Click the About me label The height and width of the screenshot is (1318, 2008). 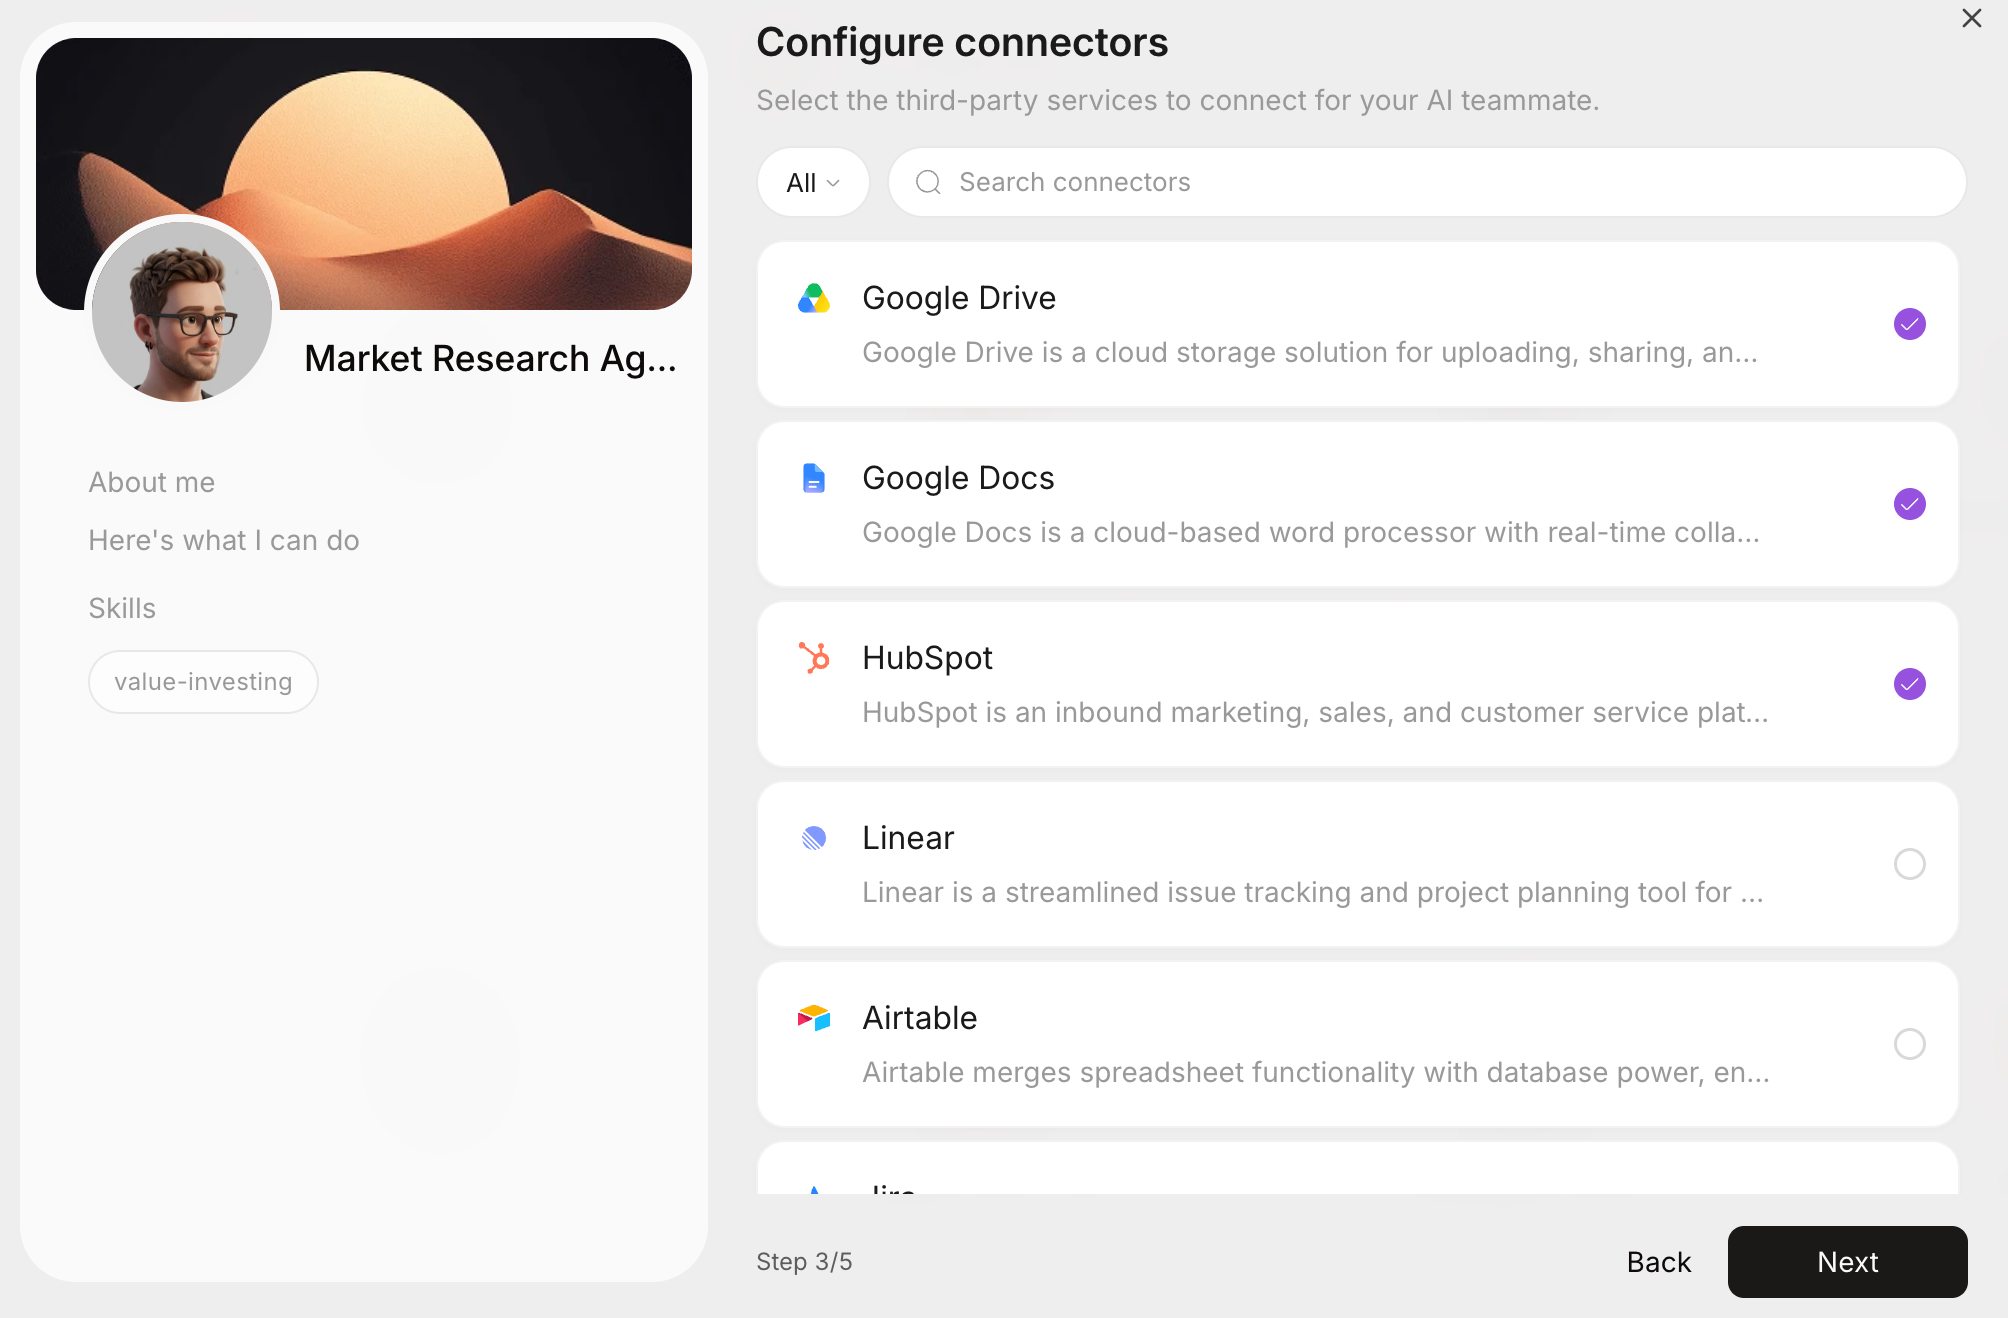pyautogui.click(x=152, y=482)
